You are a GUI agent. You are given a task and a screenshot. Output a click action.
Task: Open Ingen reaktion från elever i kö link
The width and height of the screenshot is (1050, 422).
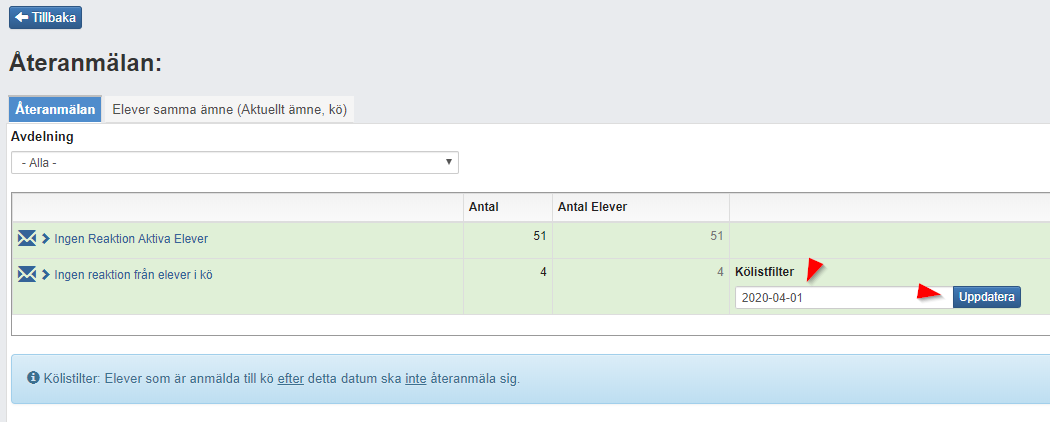(133, 273)
